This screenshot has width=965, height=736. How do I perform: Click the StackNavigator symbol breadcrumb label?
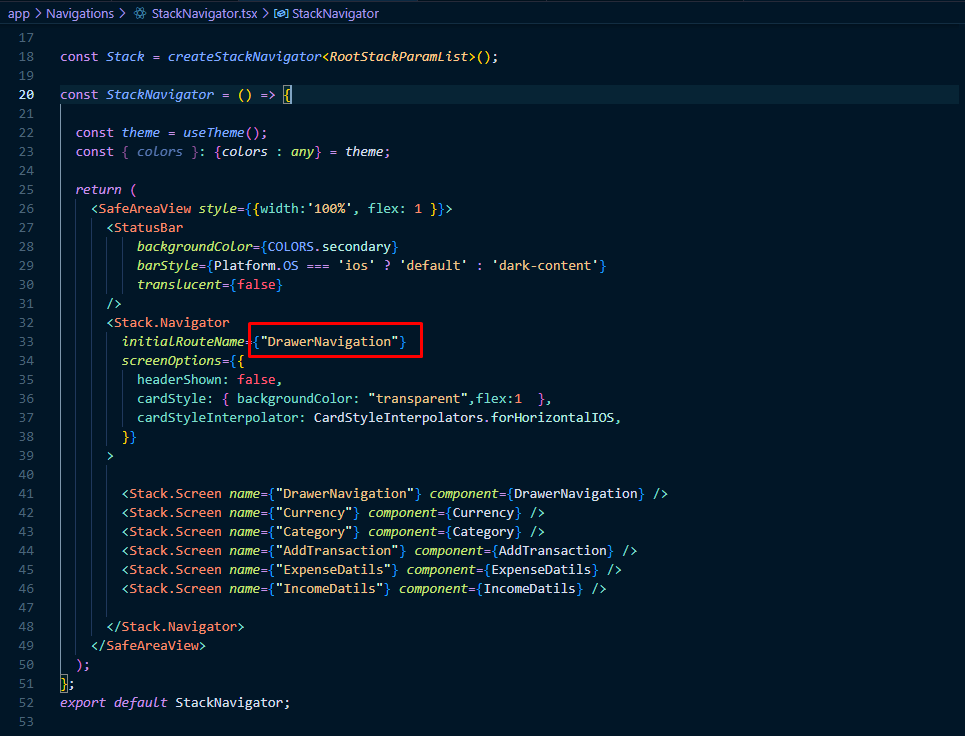(335, 14)
